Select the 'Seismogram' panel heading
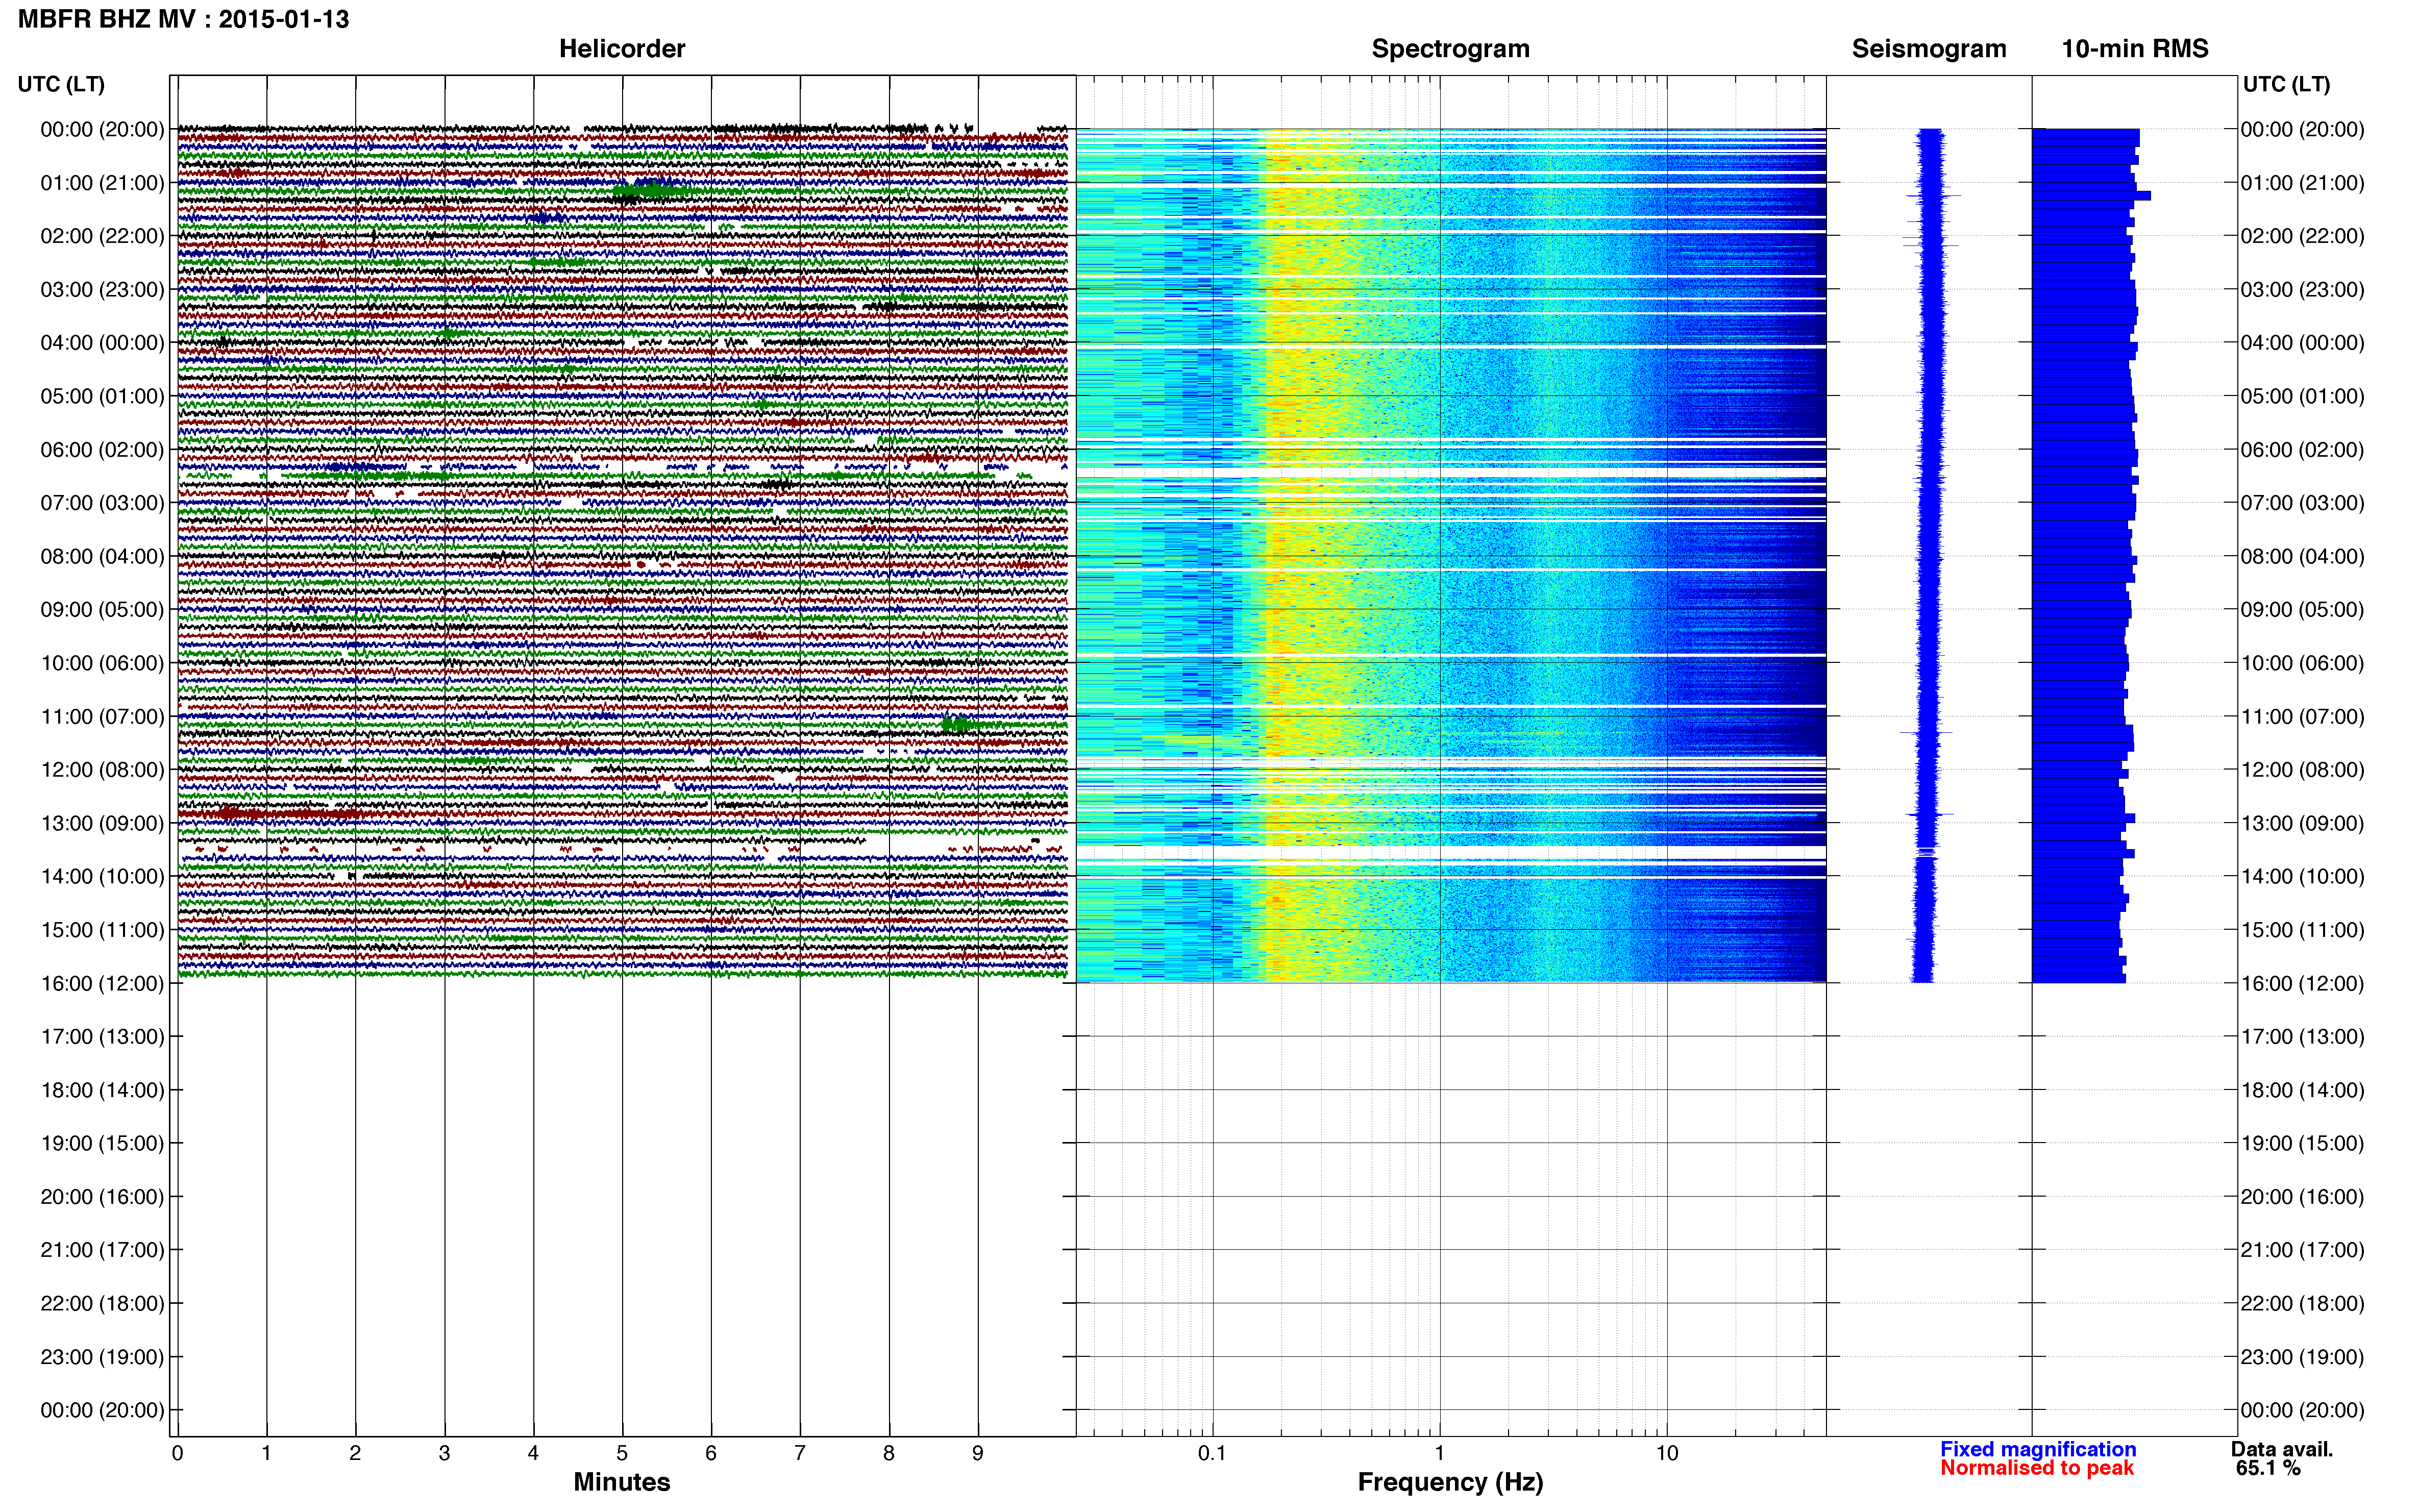 [1929, 49]
